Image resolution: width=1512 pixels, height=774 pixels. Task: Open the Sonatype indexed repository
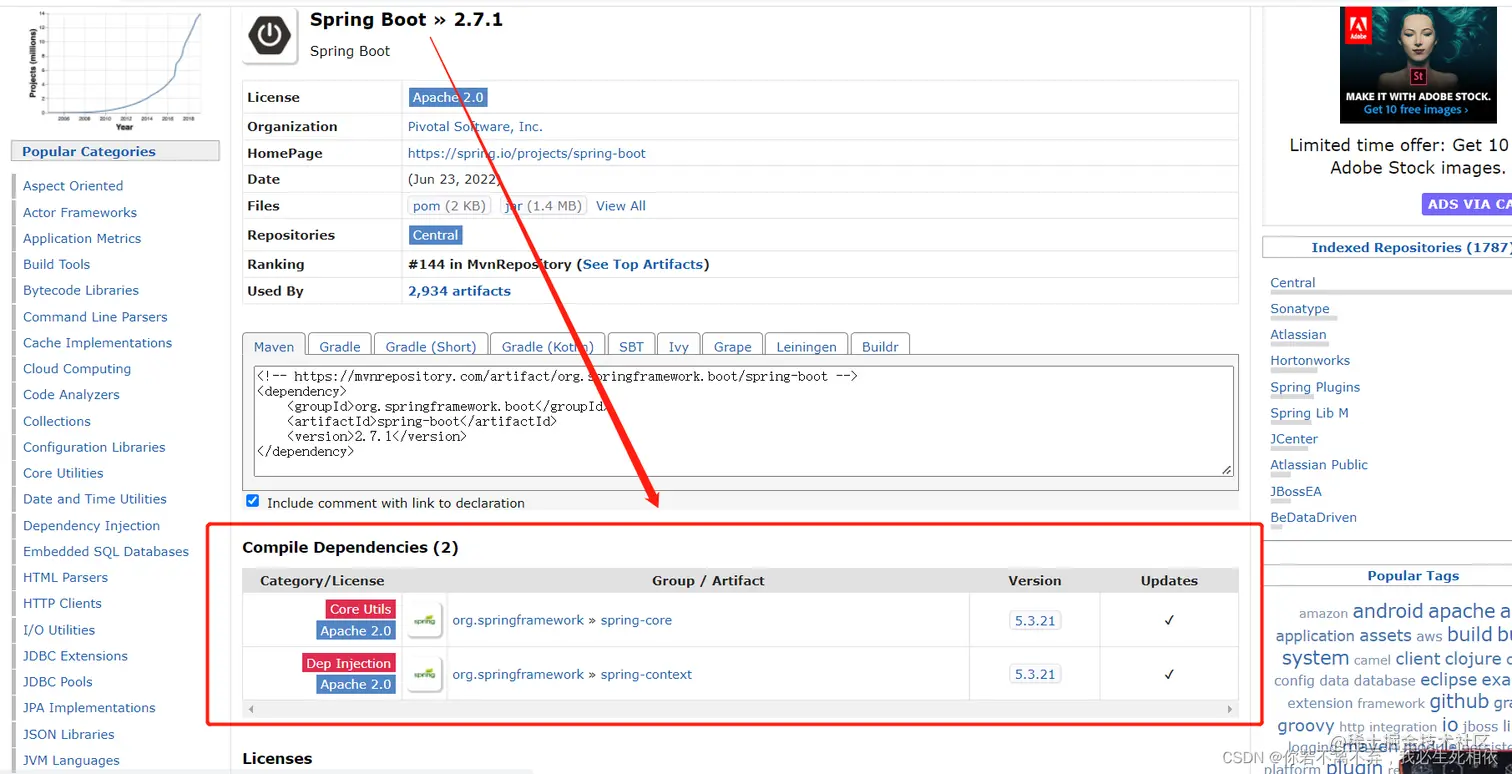pyautogui.click(x=1299, y=309)
